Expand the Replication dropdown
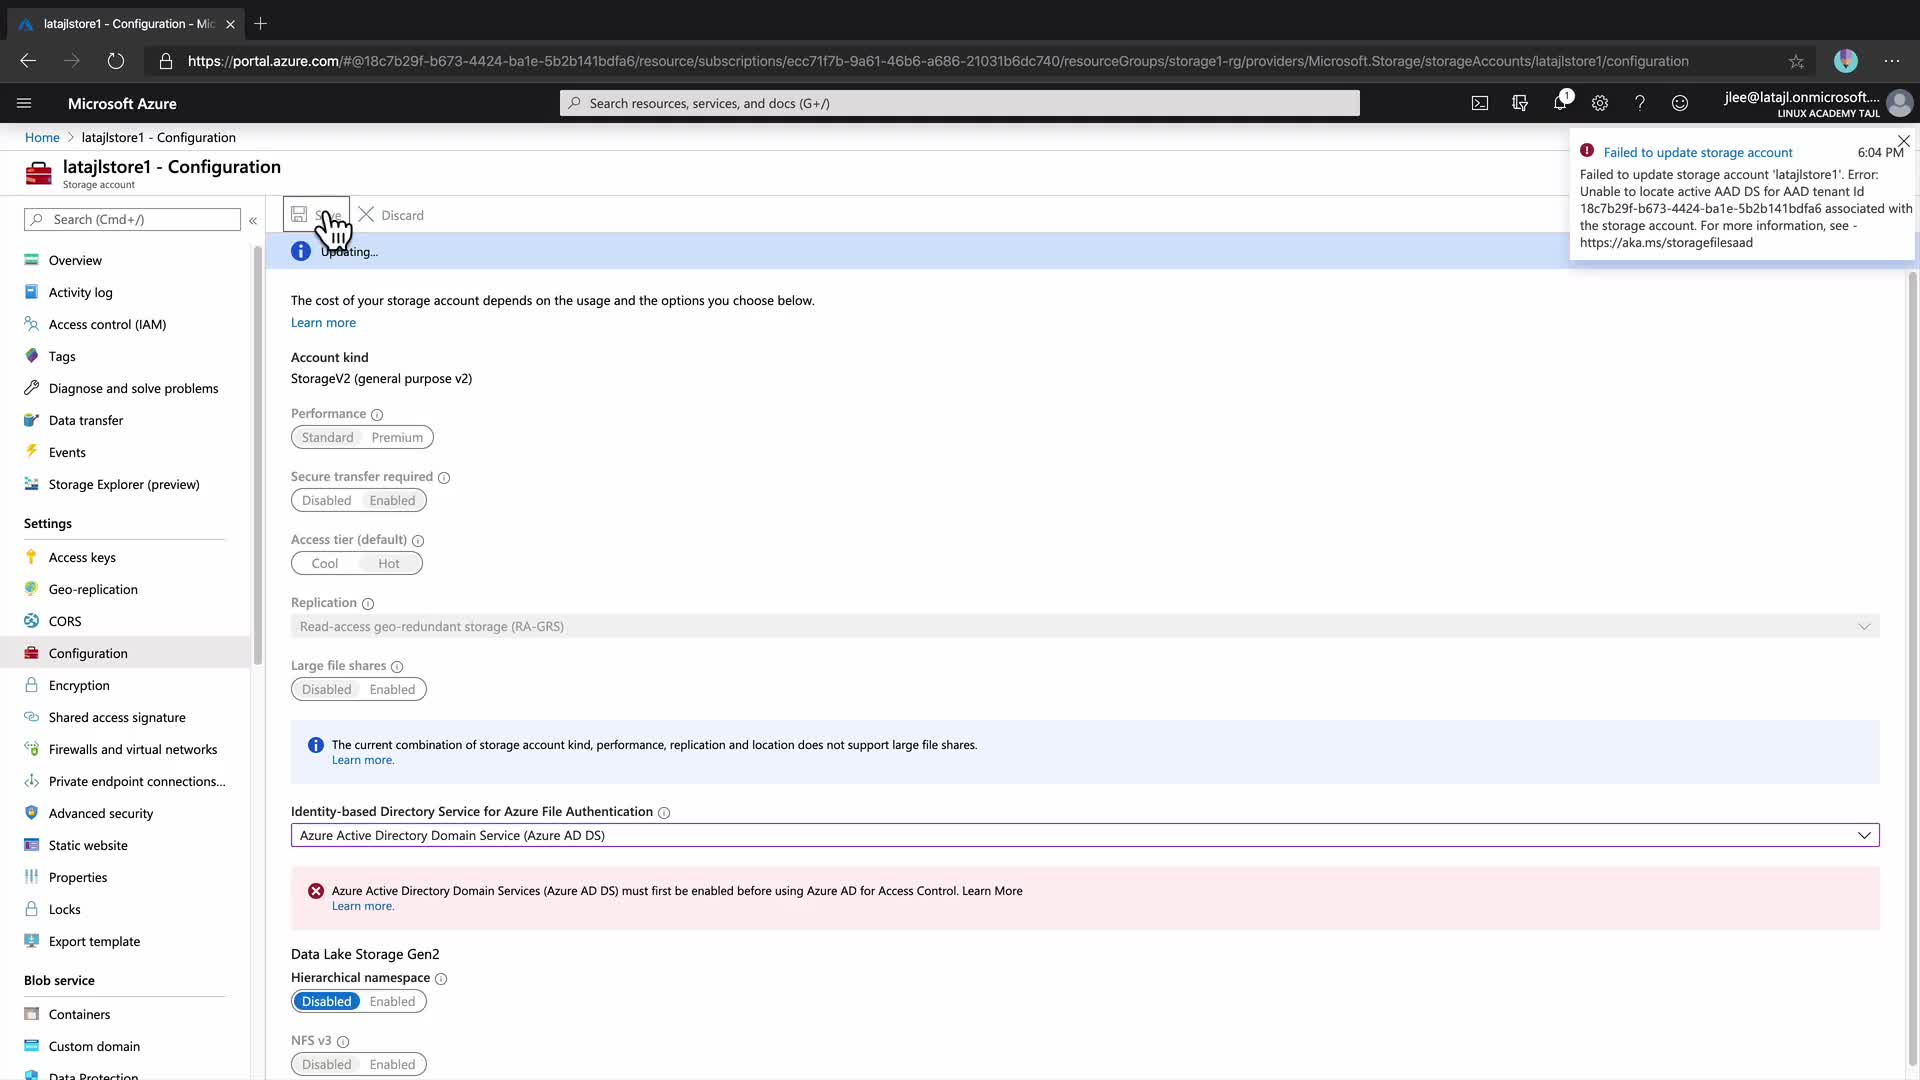Image resolution: width=1920 pixels, height=1080 pixels. click(1863, 627)
